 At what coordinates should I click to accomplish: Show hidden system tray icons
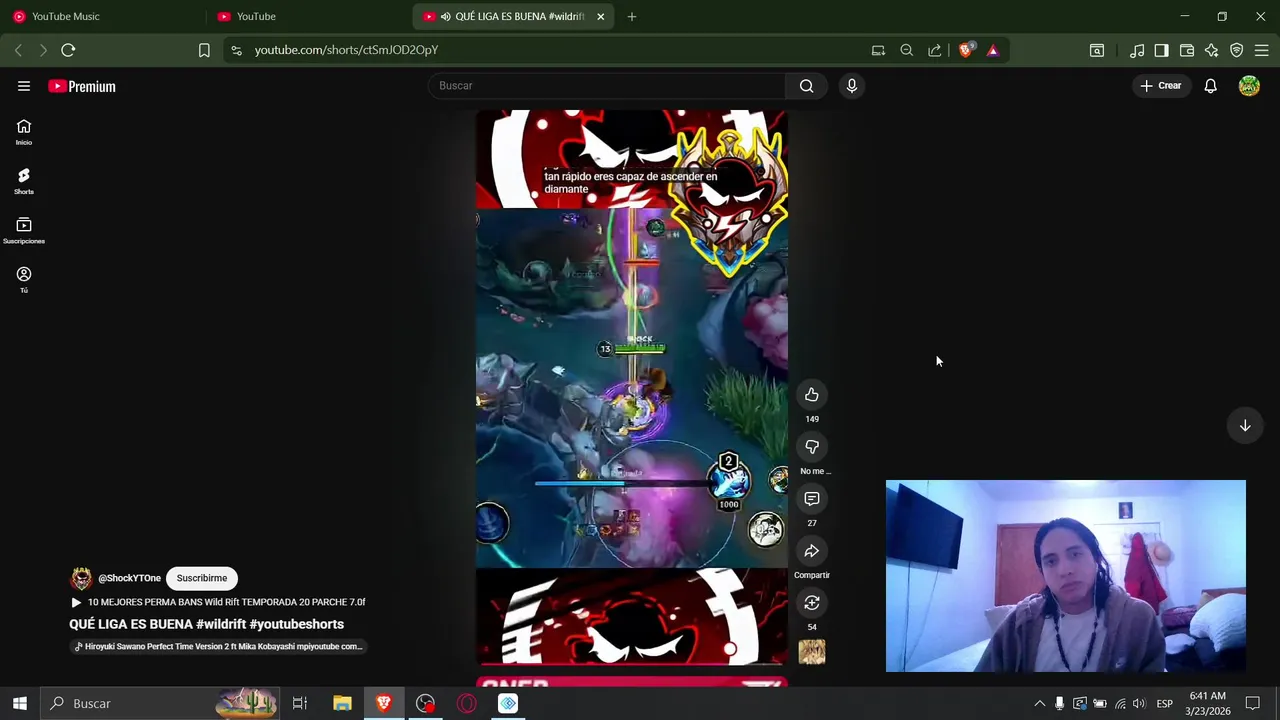(1039, 703)
